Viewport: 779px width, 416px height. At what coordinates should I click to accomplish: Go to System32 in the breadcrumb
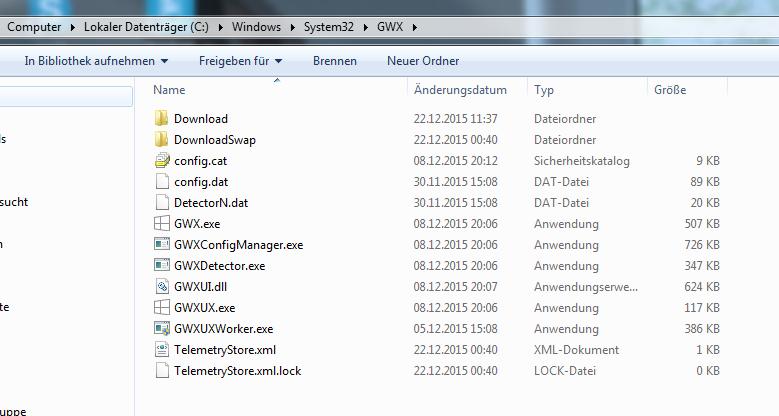pos(329,27)
